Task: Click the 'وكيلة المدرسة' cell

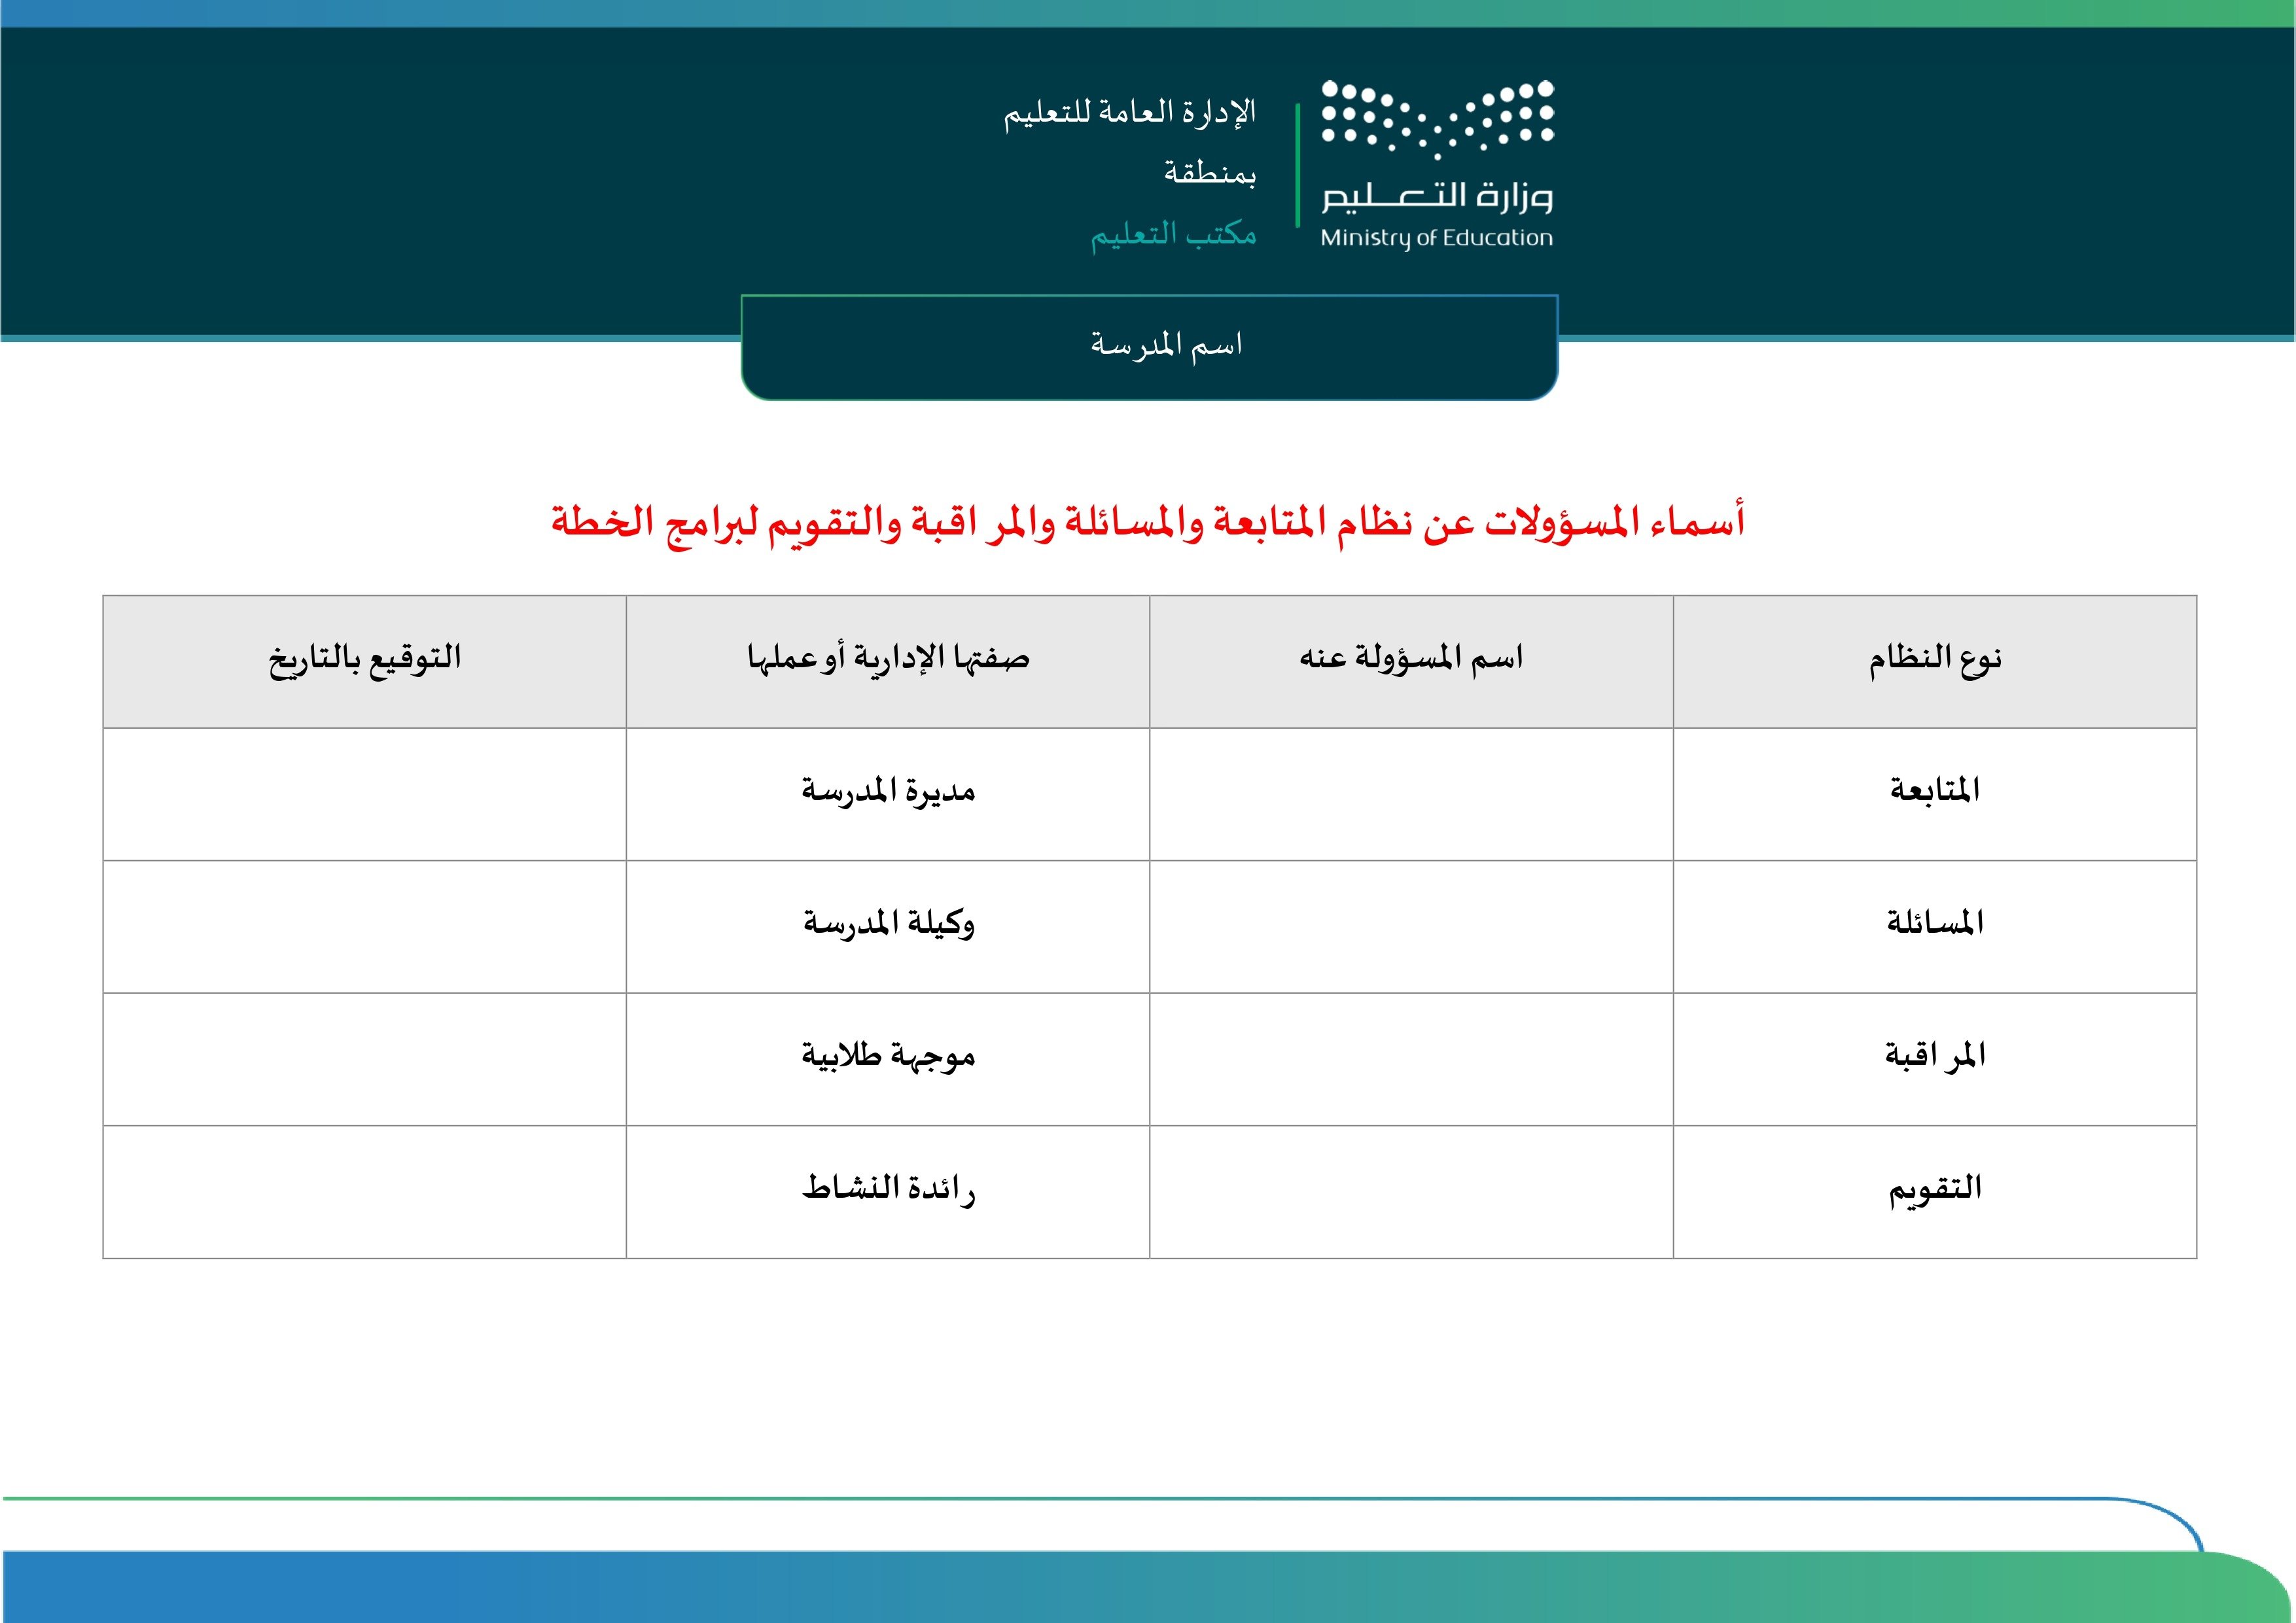Action: [888, 925]
